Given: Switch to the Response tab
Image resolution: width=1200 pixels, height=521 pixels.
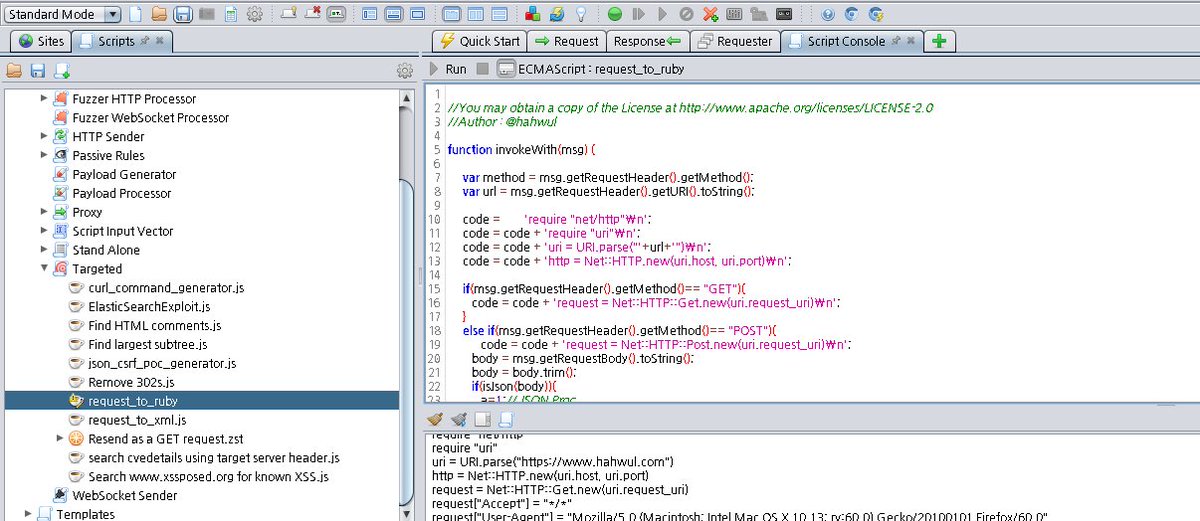Looking at the screenshot, I should (647, 41).
